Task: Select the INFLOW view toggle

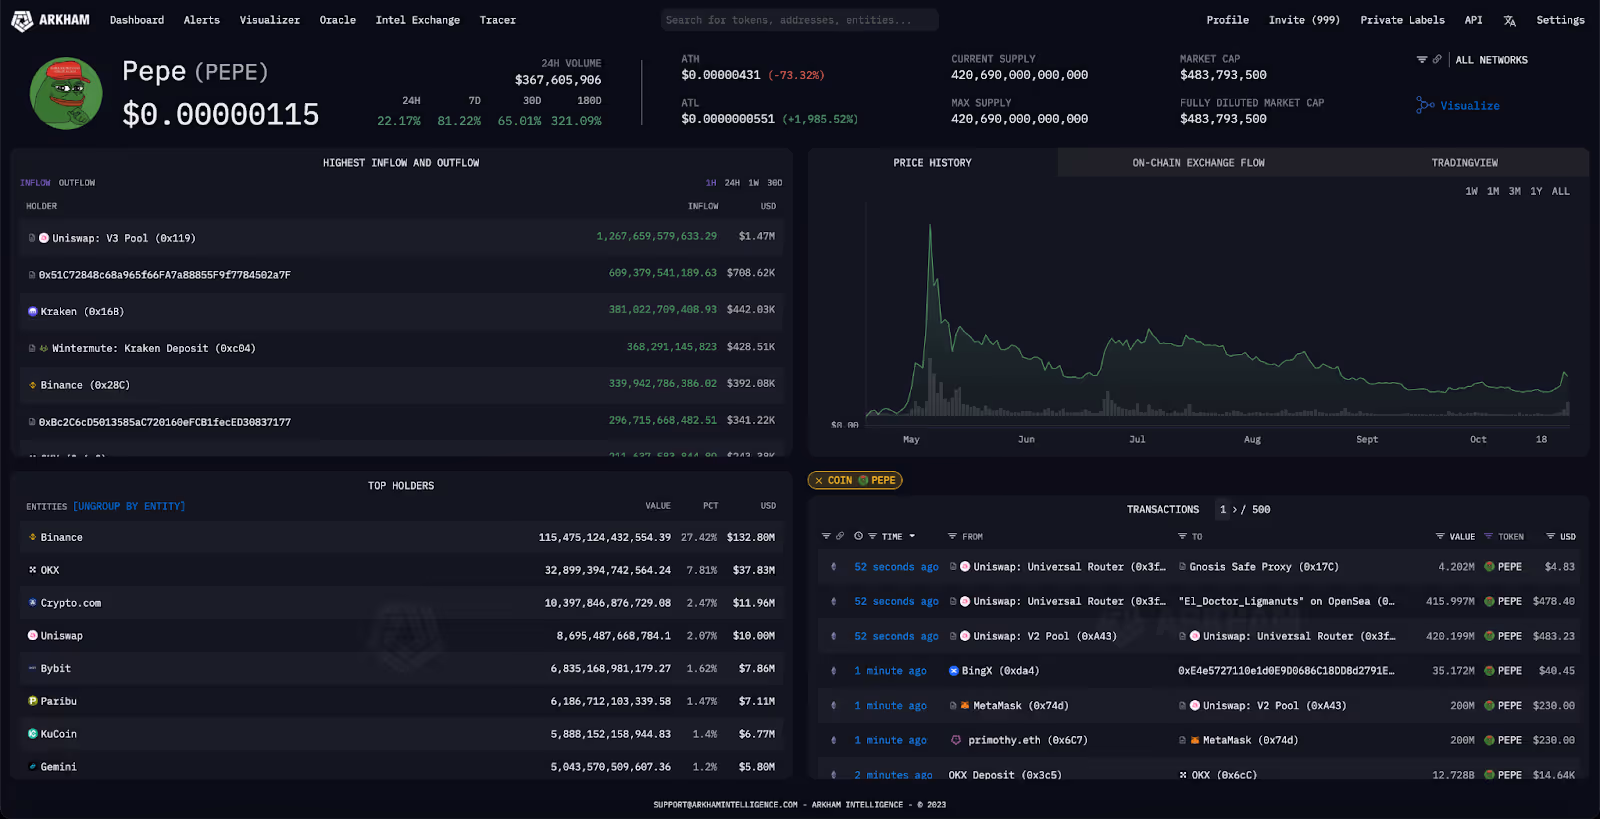Action: click(x=35, y=183)
